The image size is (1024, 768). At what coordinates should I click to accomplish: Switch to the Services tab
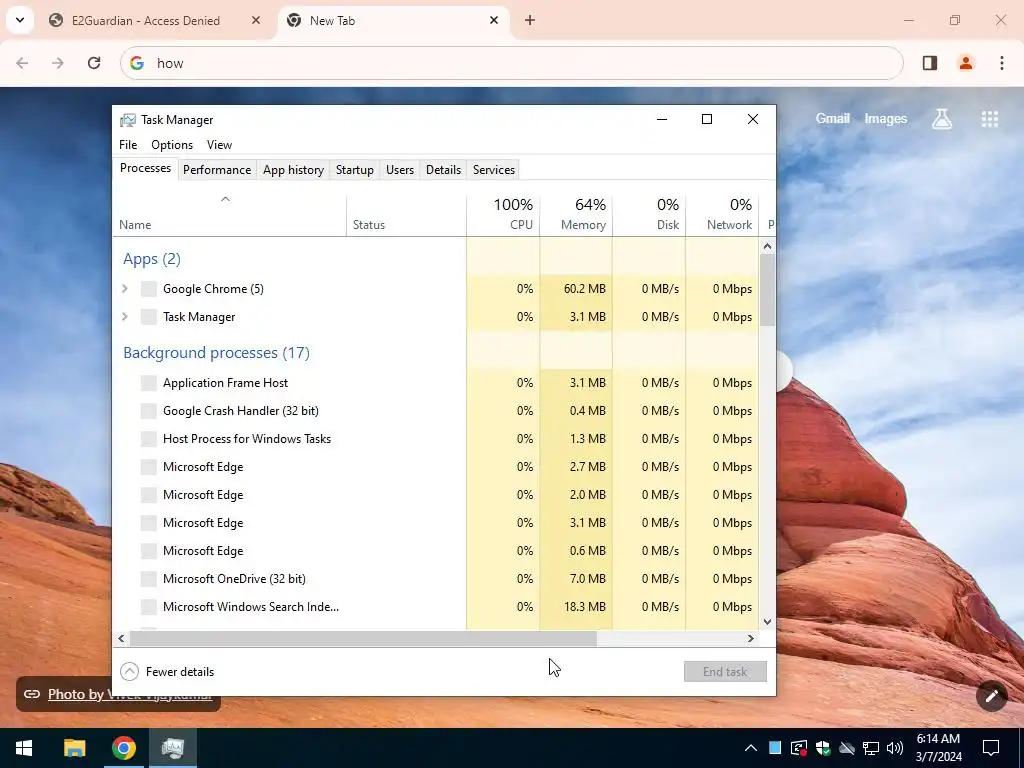coord(494,170)
